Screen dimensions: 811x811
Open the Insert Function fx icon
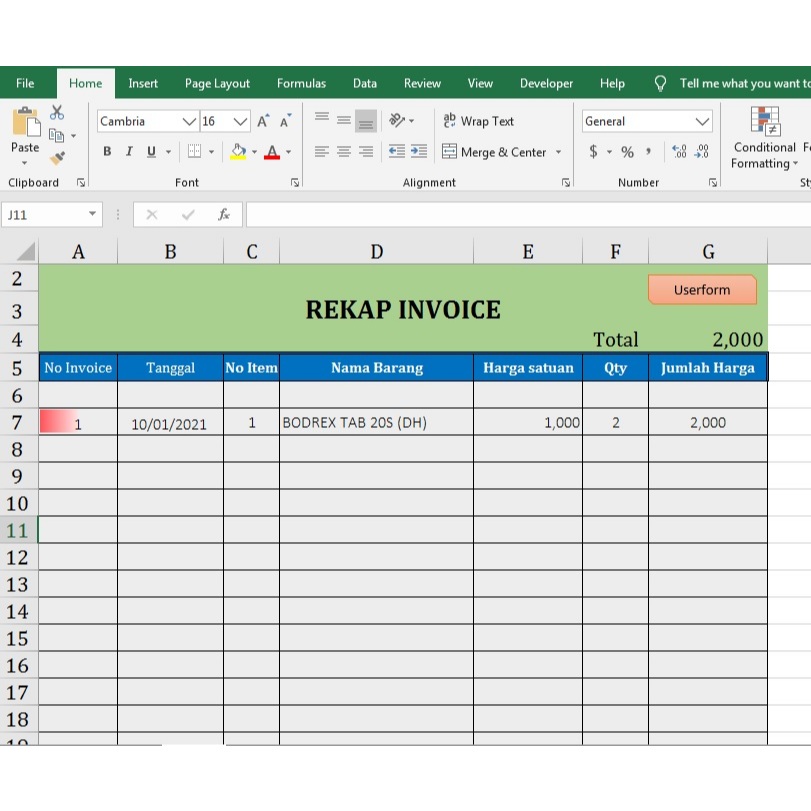224,214
